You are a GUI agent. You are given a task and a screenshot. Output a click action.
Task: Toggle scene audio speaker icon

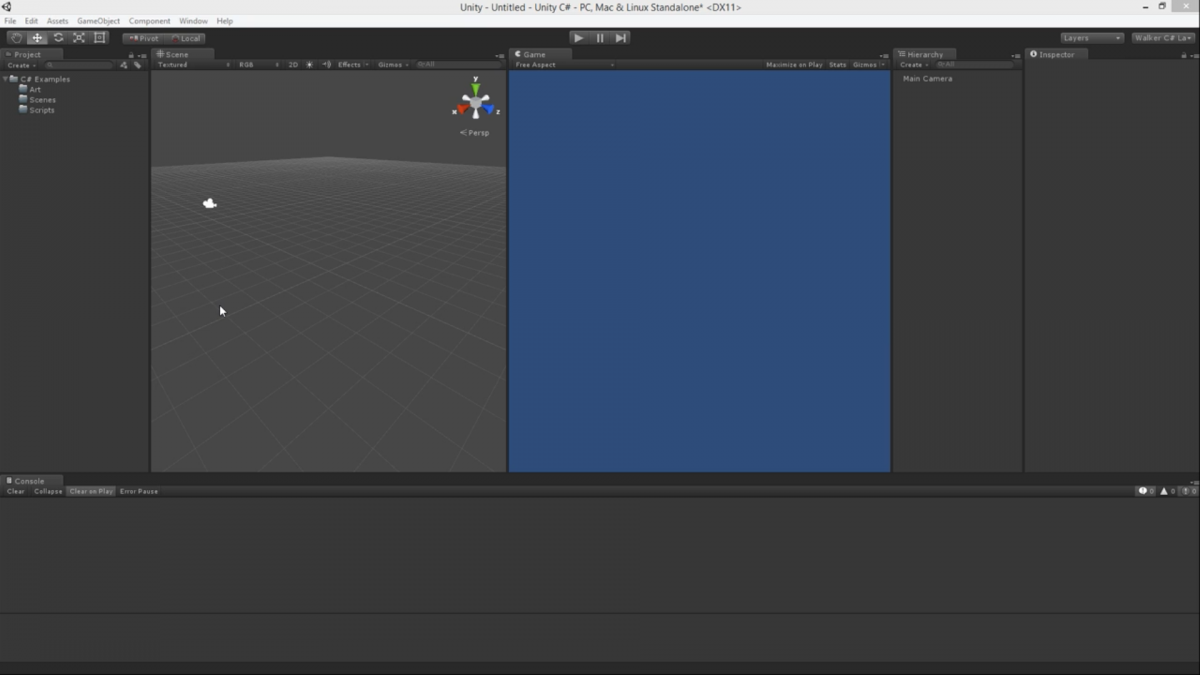[x=326, y=65]
